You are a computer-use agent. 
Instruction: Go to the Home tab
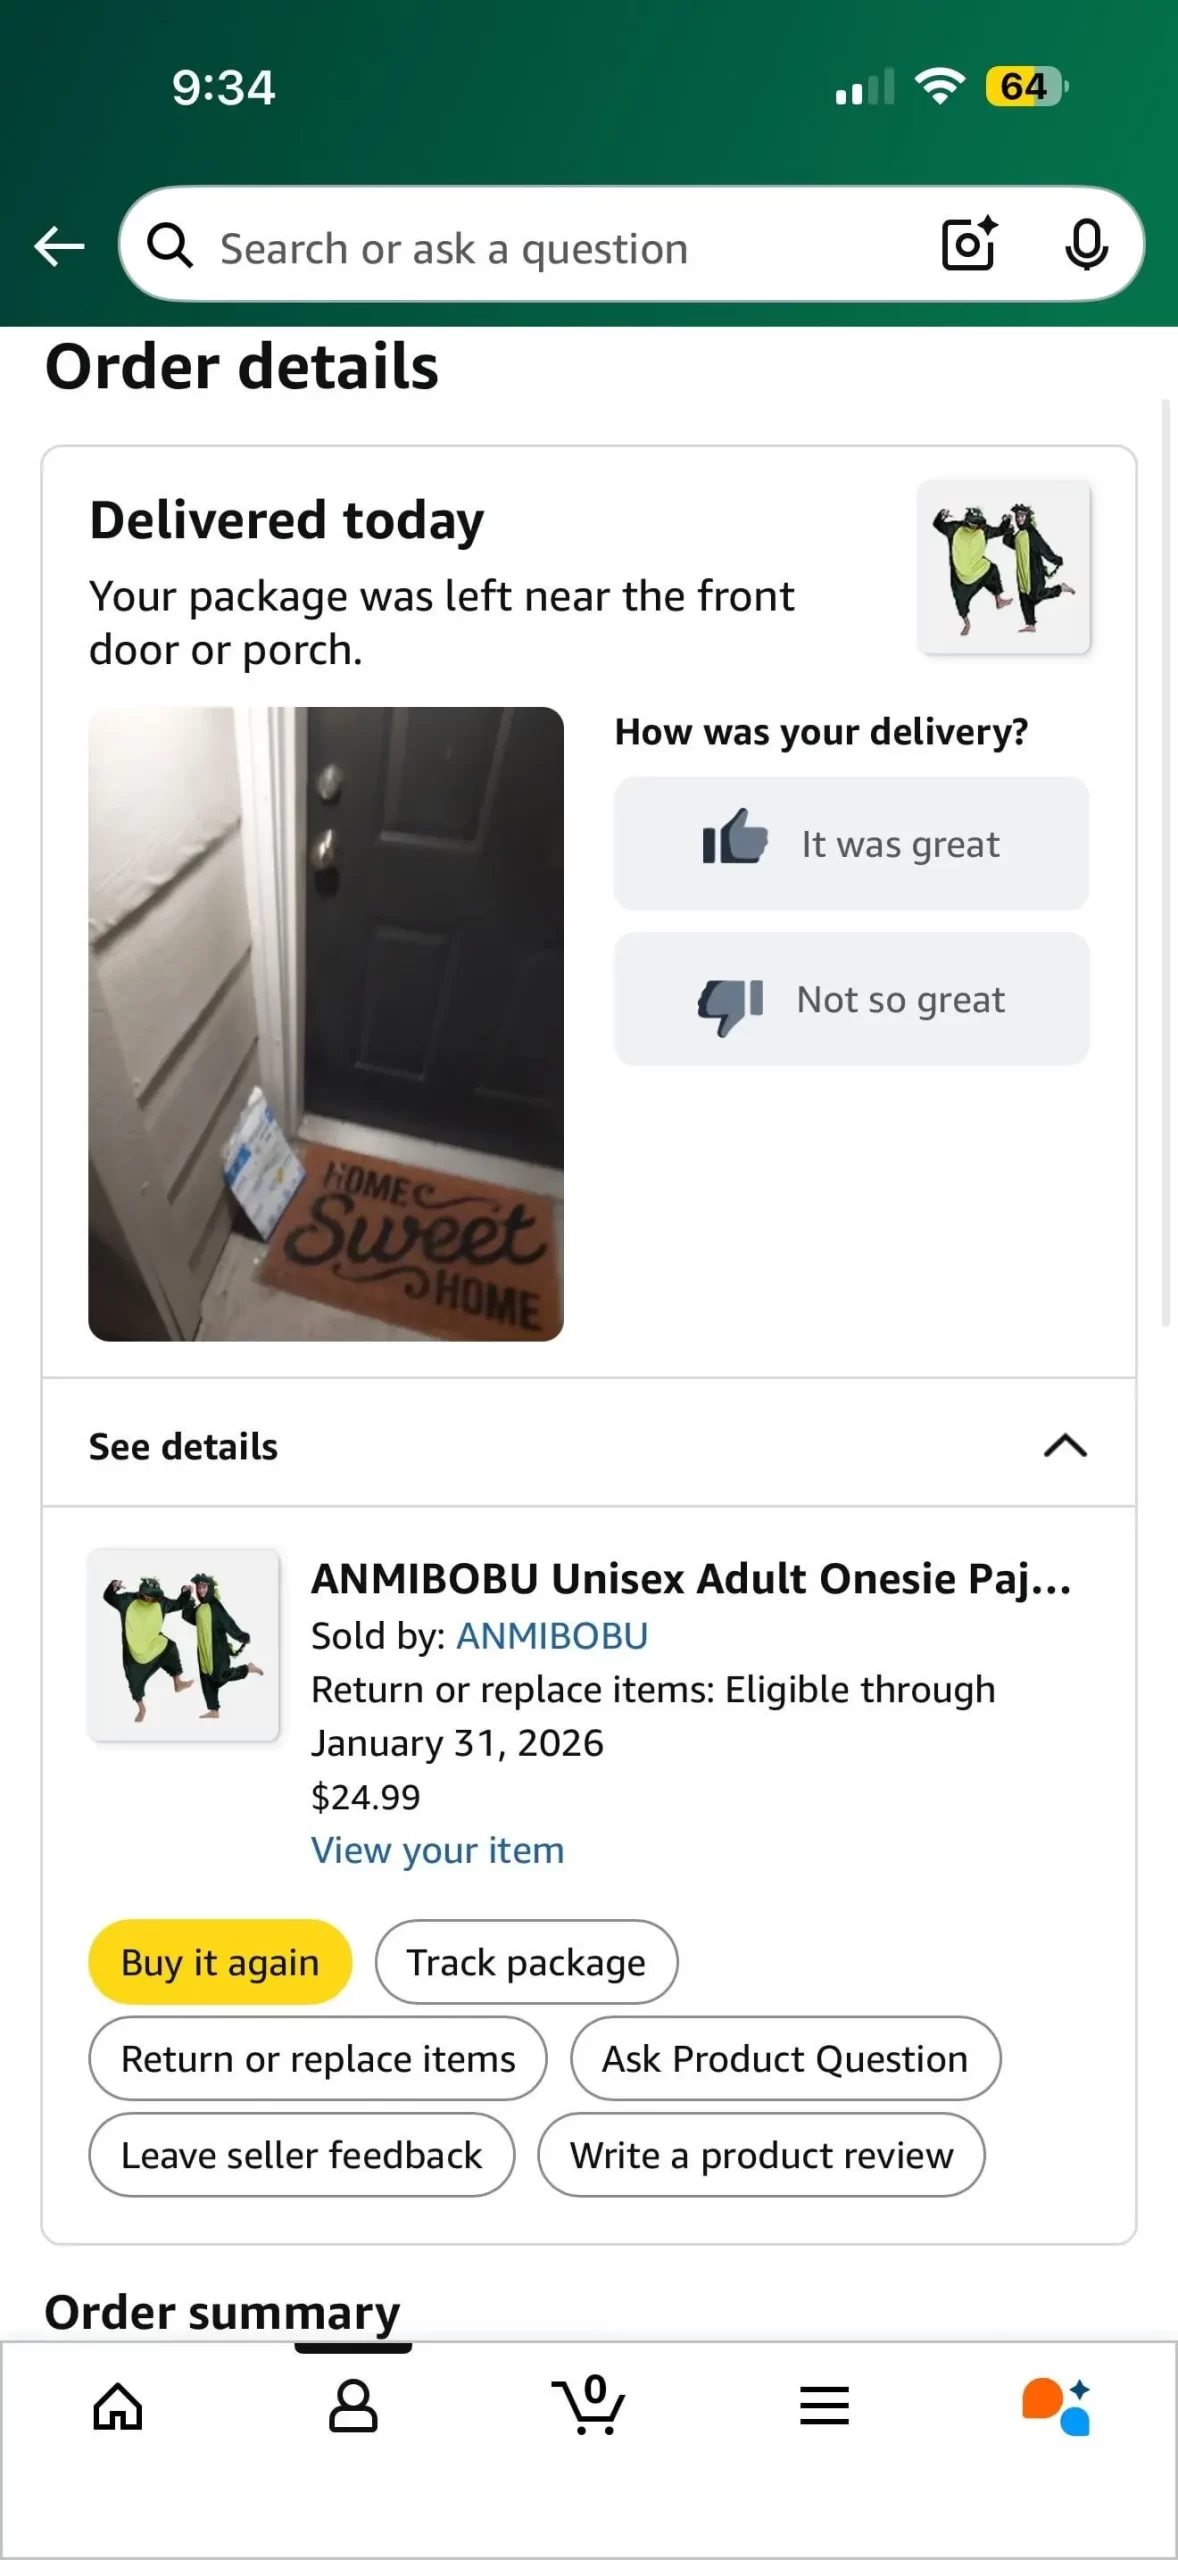pos(118,2405)
